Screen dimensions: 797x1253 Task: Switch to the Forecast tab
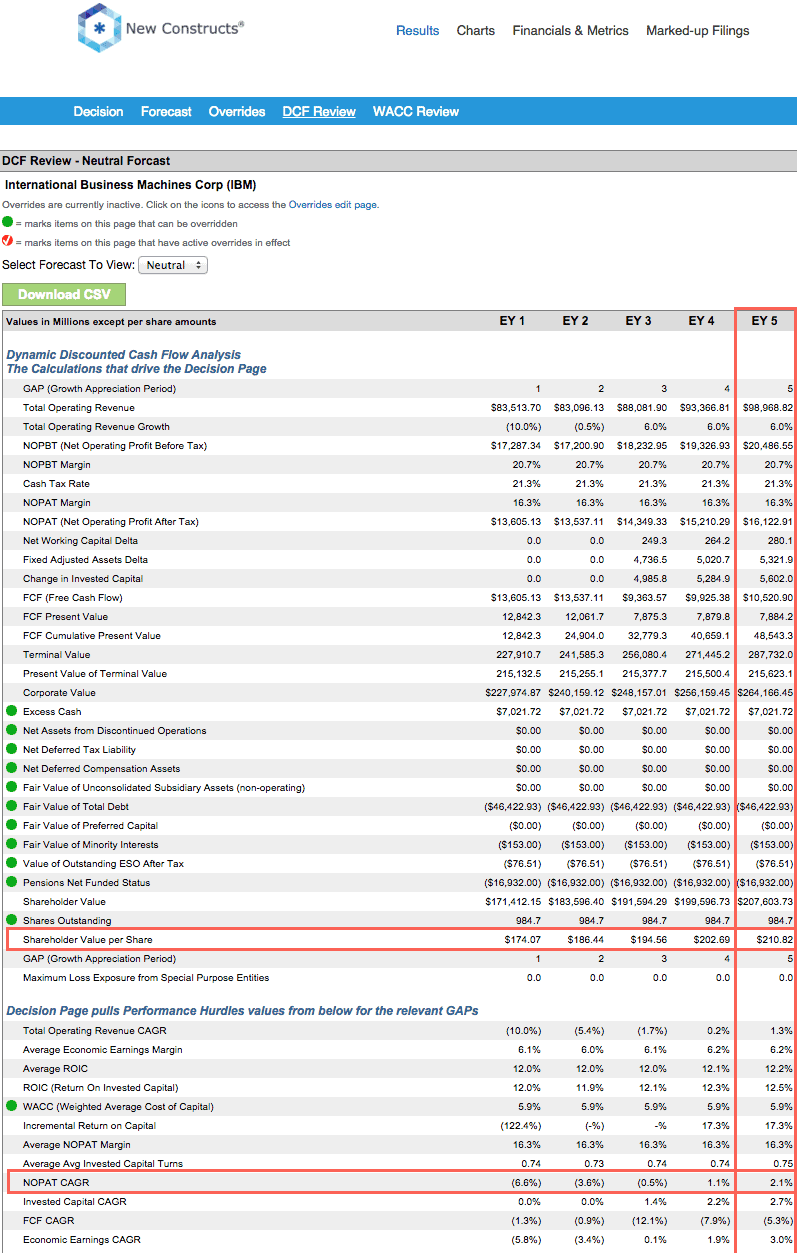166,111
